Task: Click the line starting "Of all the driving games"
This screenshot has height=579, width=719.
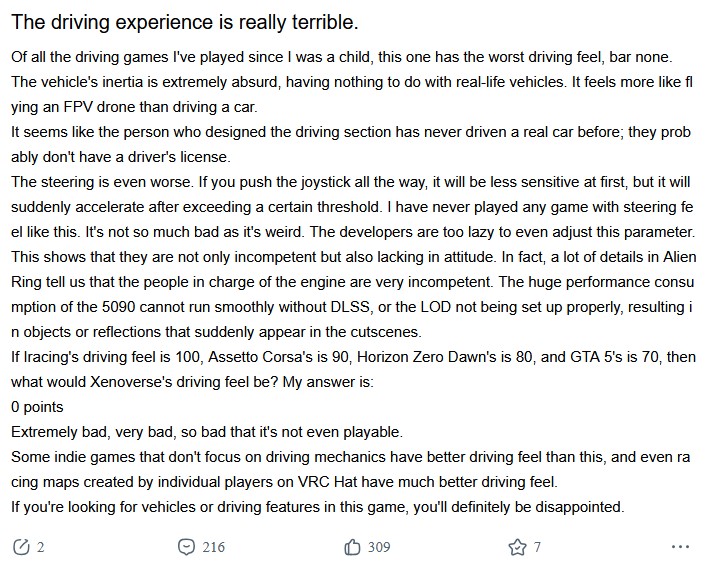Action: click(x=350, y=57)
